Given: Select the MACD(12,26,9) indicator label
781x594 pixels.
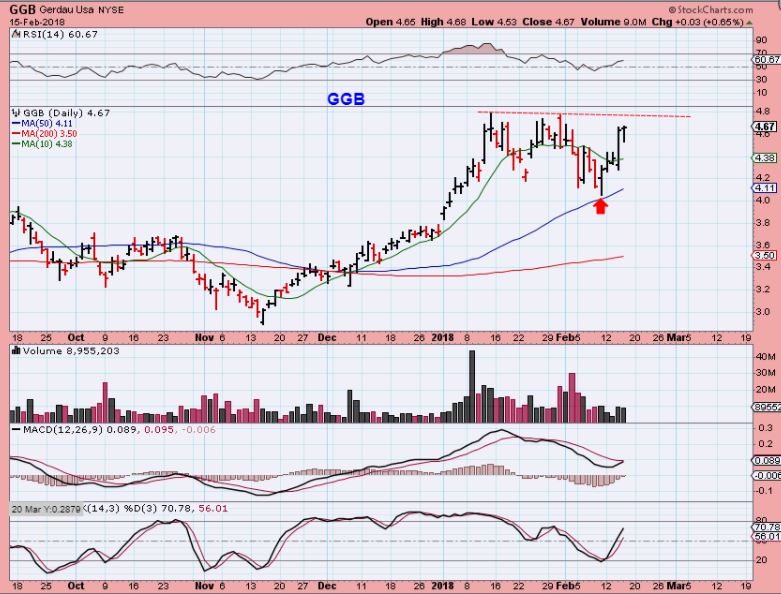Looking at the screenshot, I should point(63,429).
